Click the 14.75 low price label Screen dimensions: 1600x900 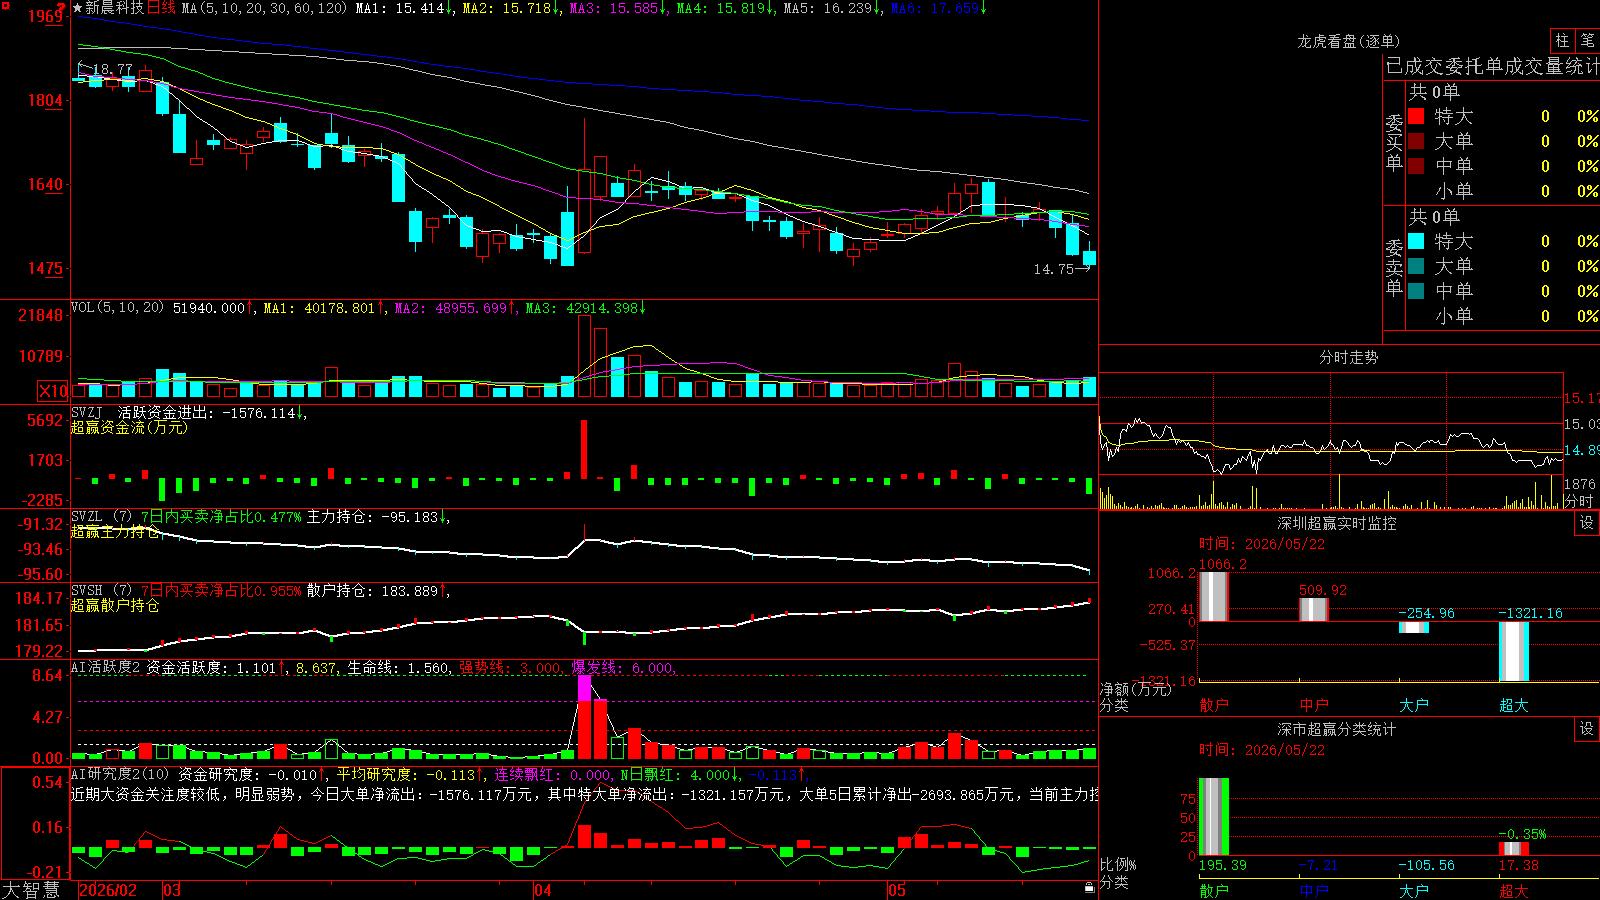pyautogui.click(x=1054, y=269)
